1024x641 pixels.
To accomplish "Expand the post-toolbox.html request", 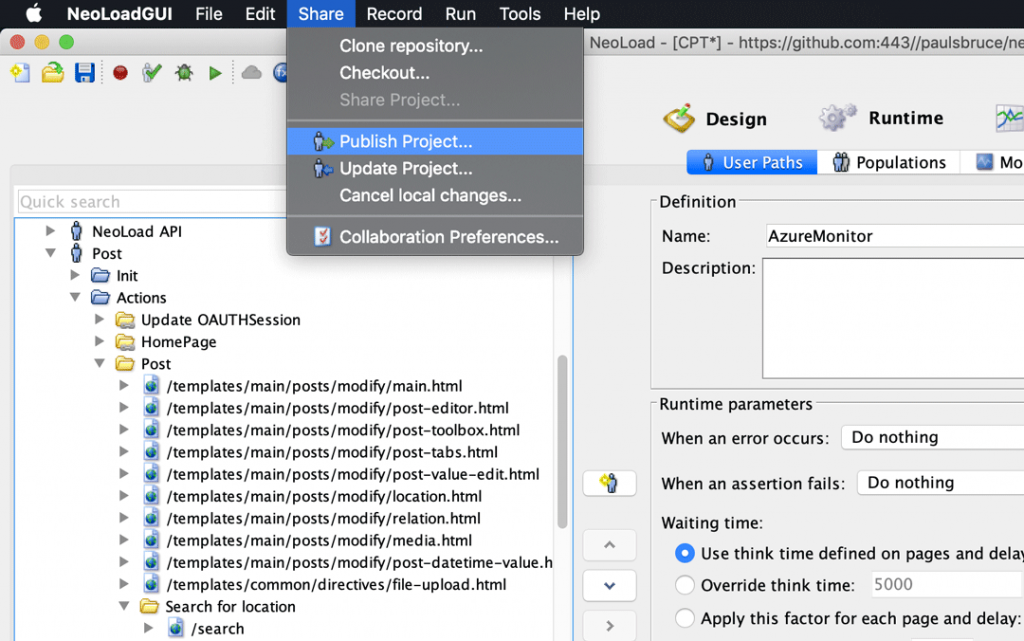I will click(x=123, y=430).
